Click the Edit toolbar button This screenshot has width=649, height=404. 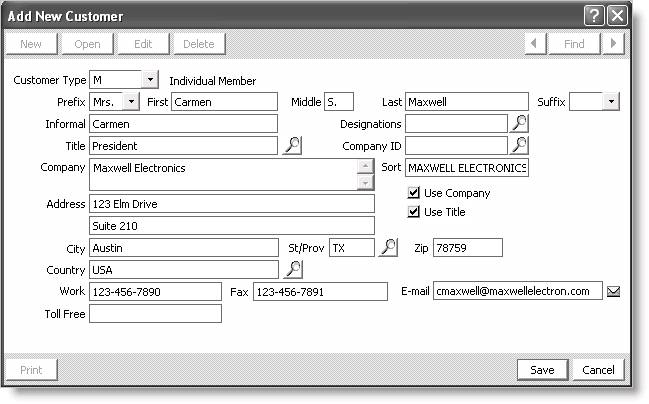coord(143,44)
